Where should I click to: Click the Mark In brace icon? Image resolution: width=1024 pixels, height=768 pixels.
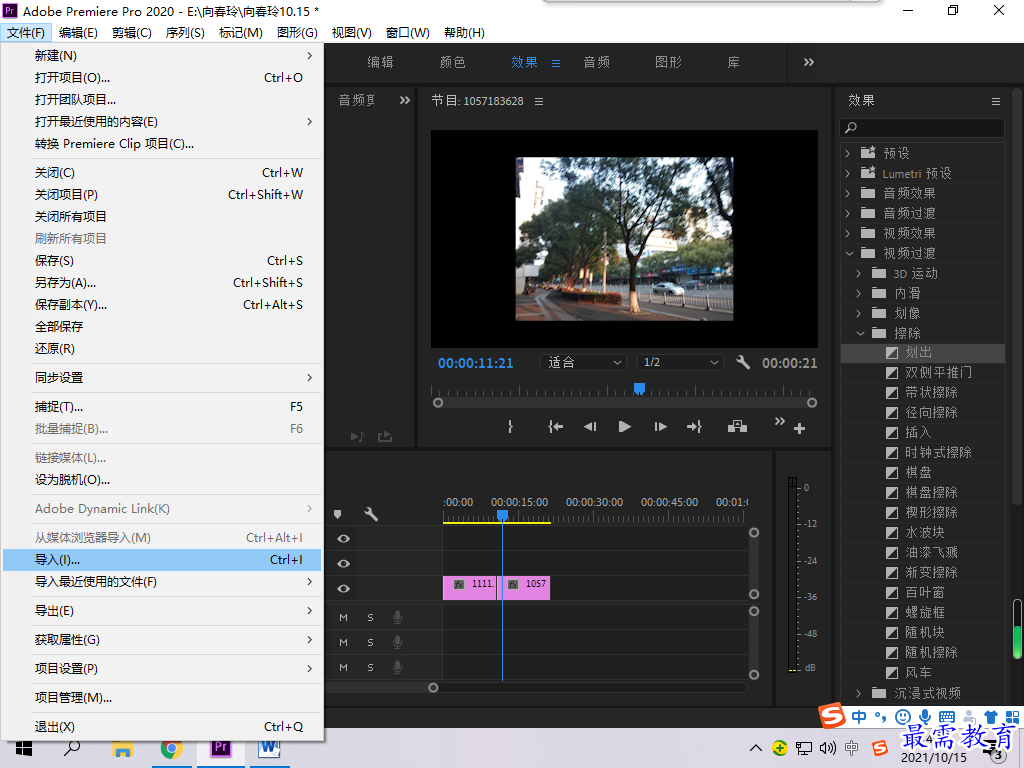coord(510,426)
